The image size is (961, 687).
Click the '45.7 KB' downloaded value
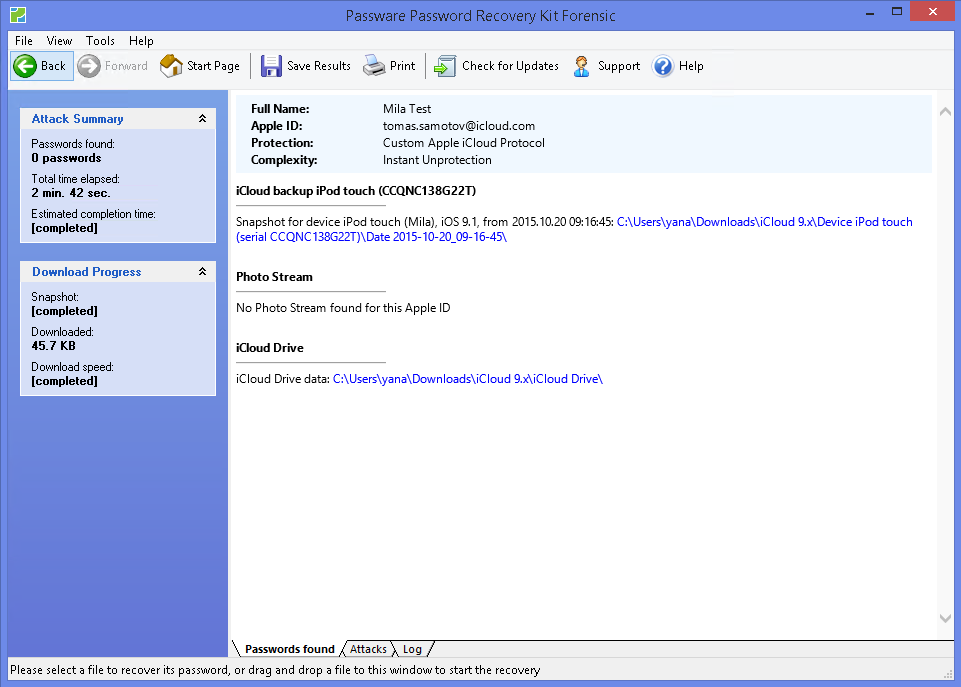coord(53,346)
